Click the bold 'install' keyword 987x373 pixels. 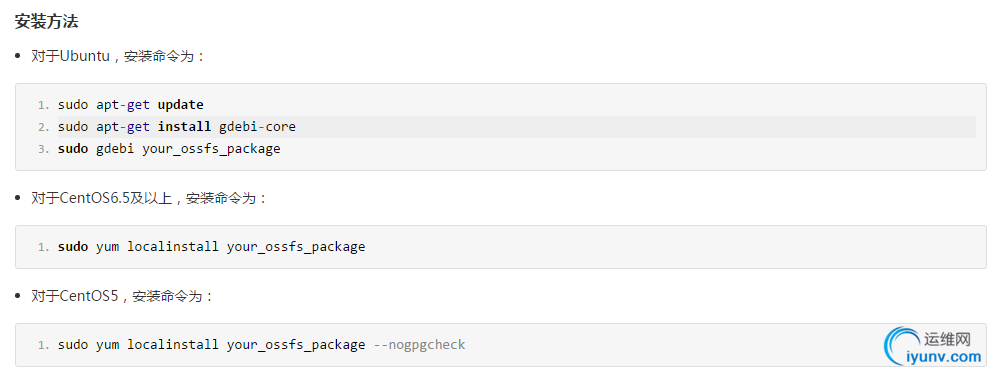tap(184, 127)
